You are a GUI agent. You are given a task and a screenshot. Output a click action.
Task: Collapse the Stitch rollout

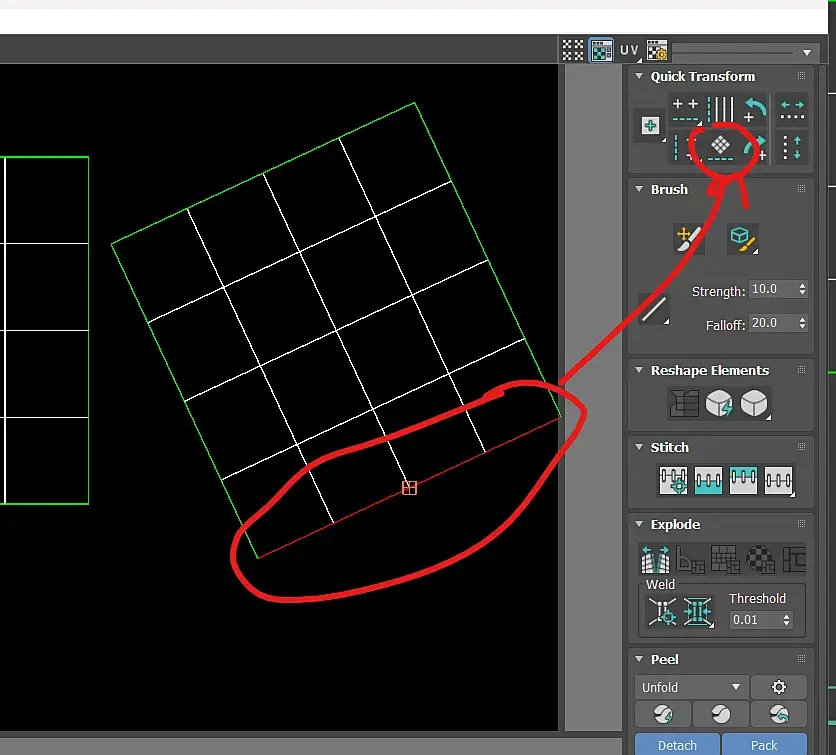tap(639, 447)
